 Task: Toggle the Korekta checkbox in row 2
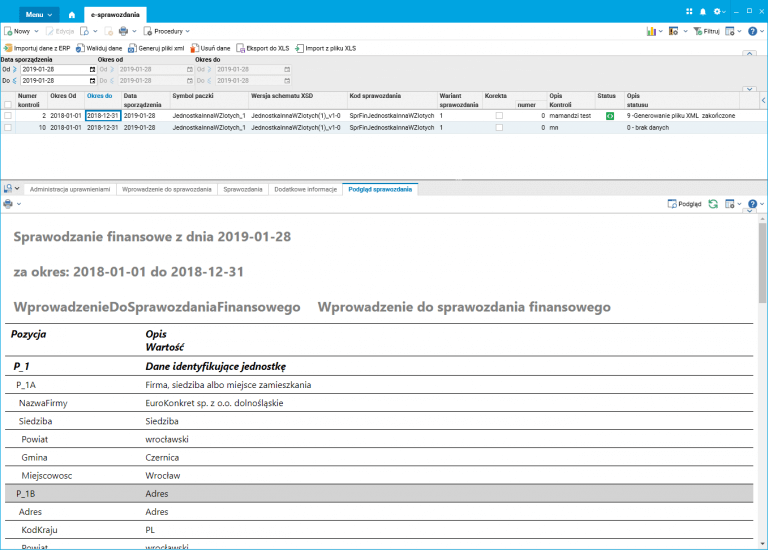499,116
